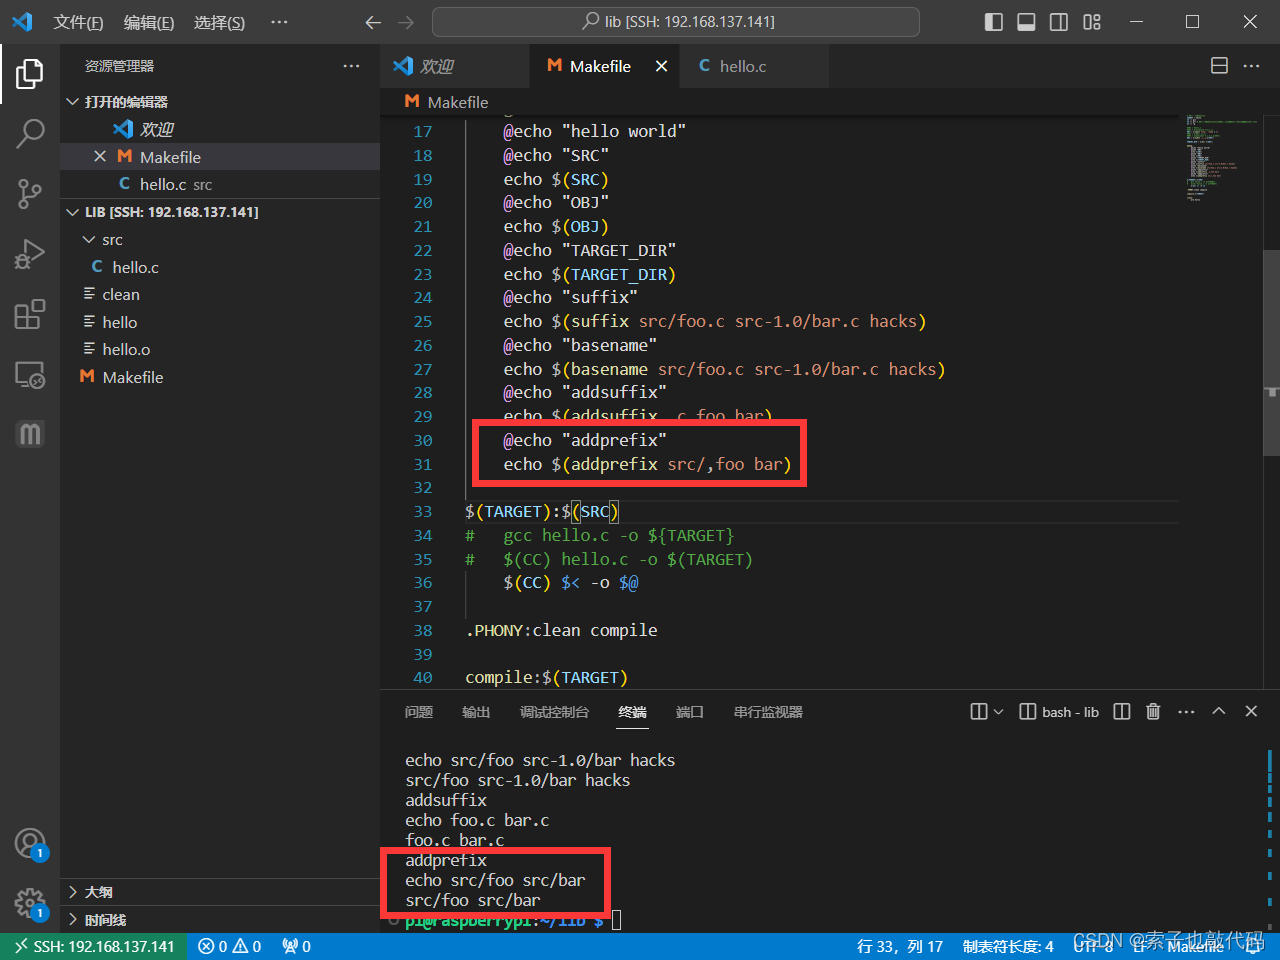Open the menu bar overflow ellipsis
The width and height of the screenshot is (1280, 960).
[x=279, y=22]
